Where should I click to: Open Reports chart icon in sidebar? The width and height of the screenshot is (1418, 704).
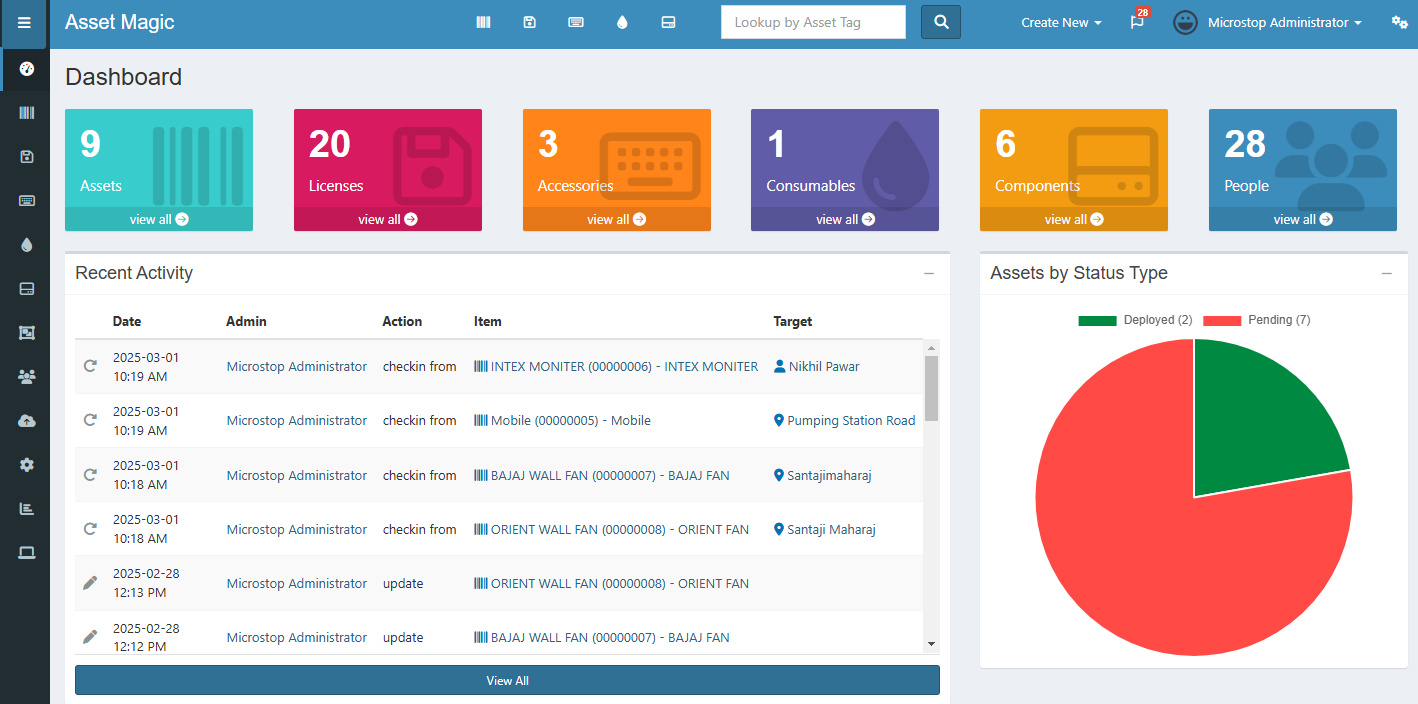click(27, 509)
